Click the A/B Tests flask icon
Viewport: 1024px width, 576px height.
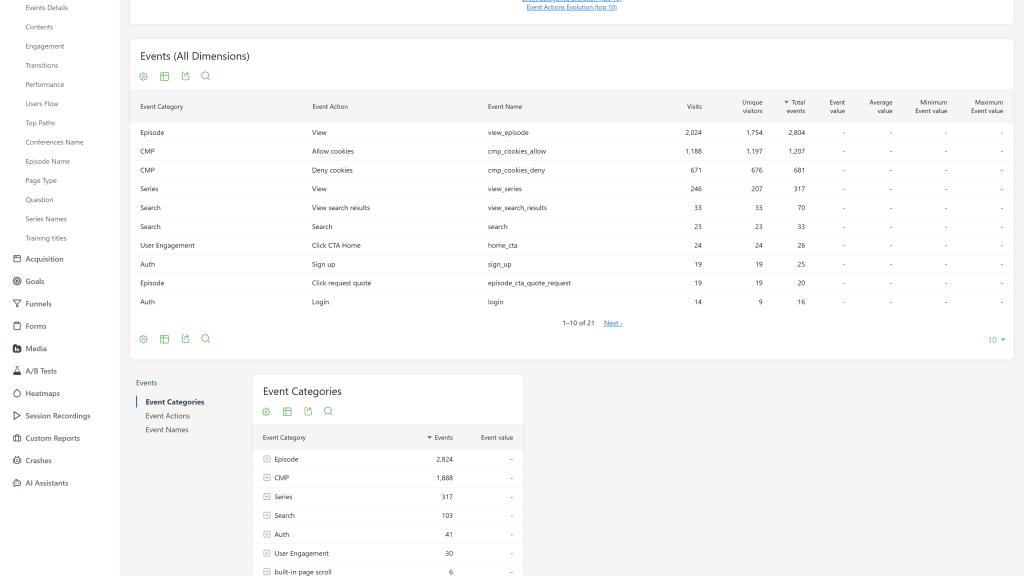tap(17, 371)
